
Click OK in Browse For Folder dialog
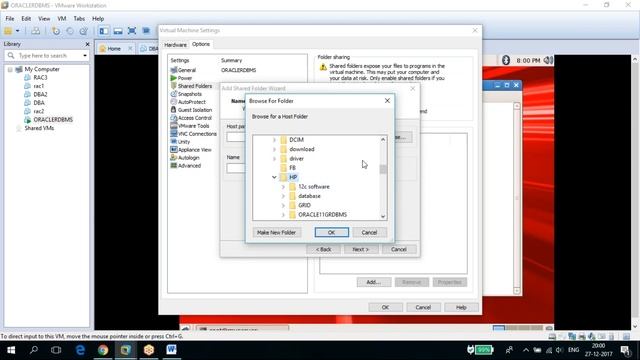click(331, 232)
